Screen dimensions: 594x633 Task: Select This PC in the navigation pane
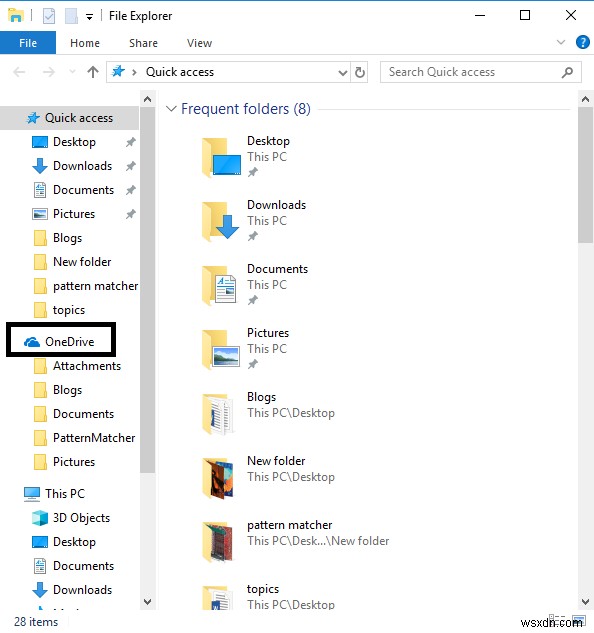coord(65,494)
